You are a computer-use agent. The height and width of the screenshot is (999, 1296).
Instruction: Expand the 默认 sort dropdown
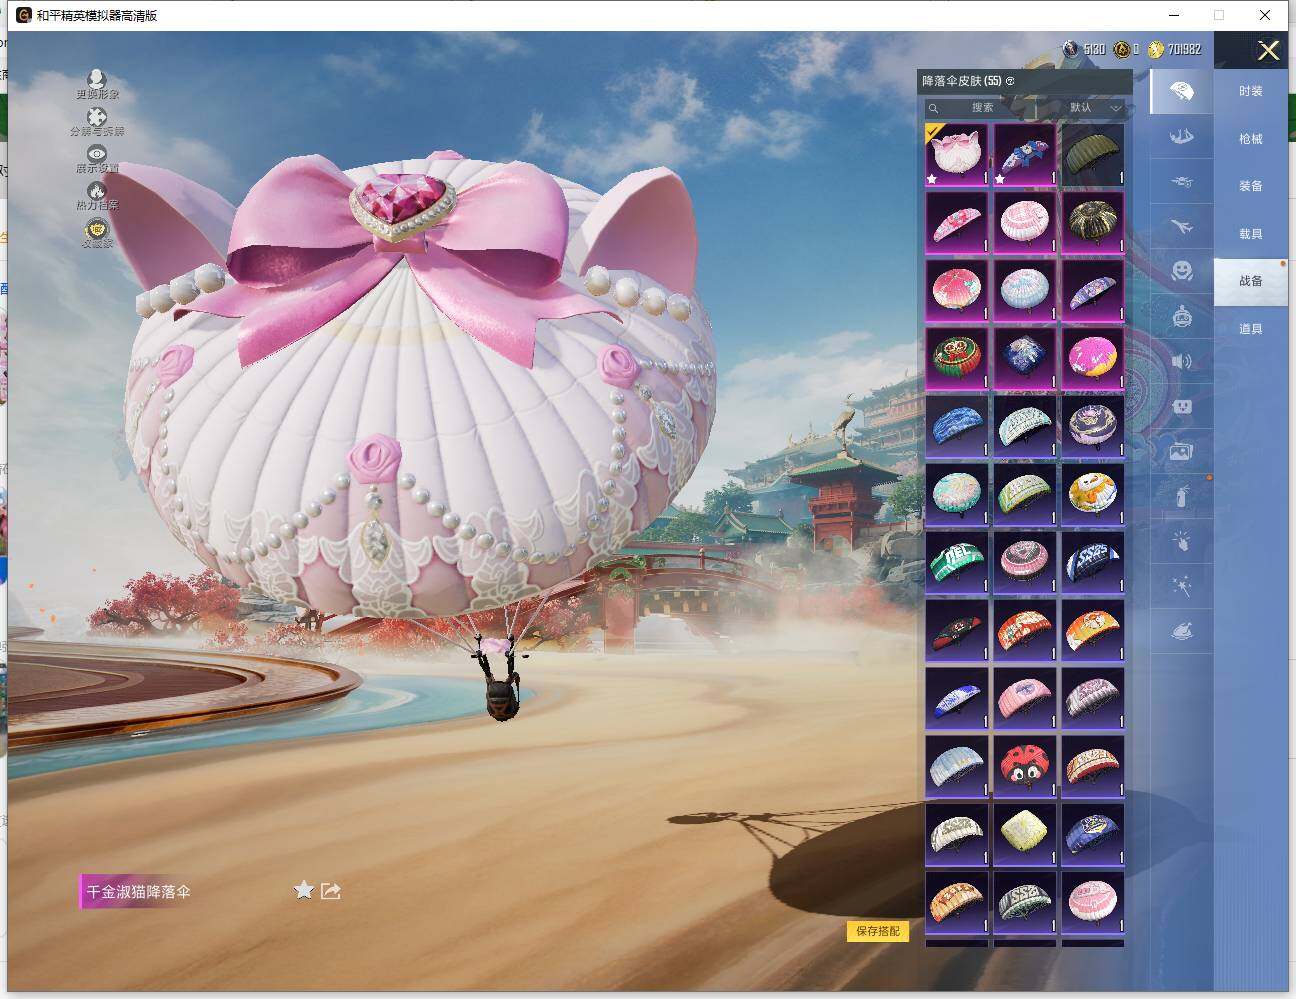[x=1094, y=108]
